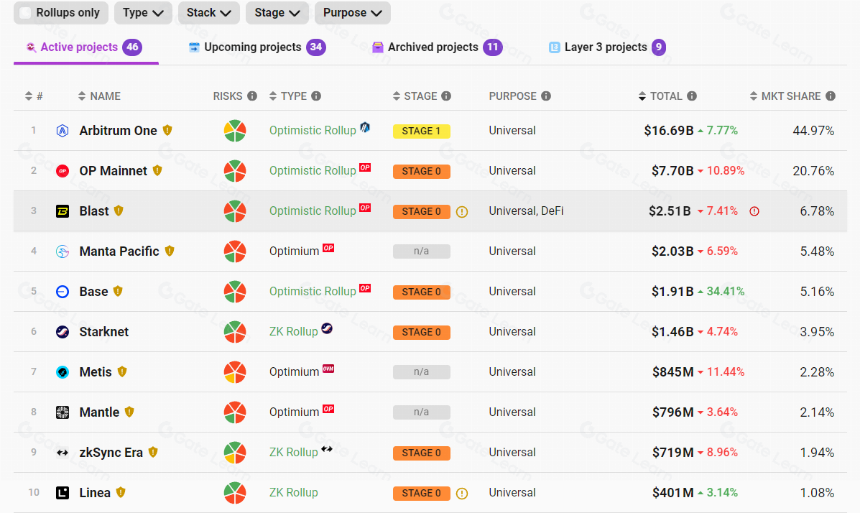Open the Purpose filter dropdown

click(x=352, y=13)
